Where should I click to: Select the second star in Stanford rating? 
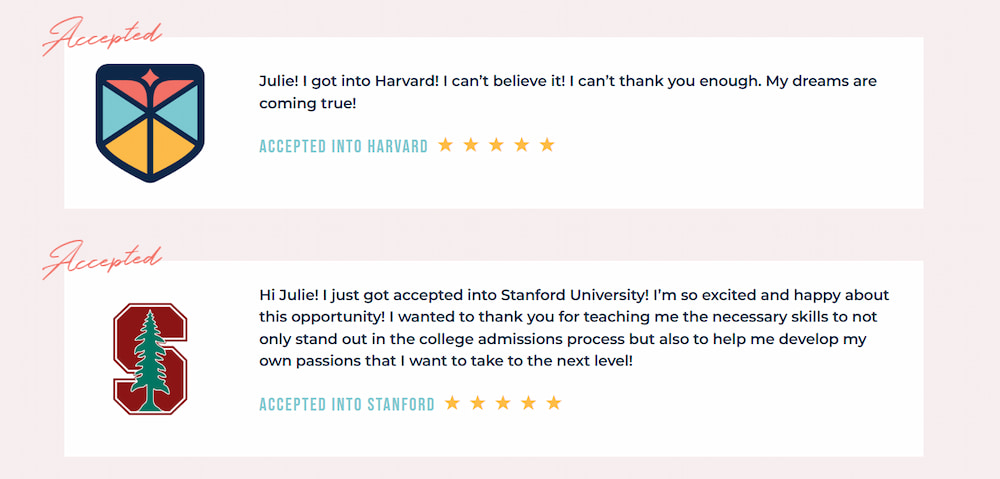478,403
